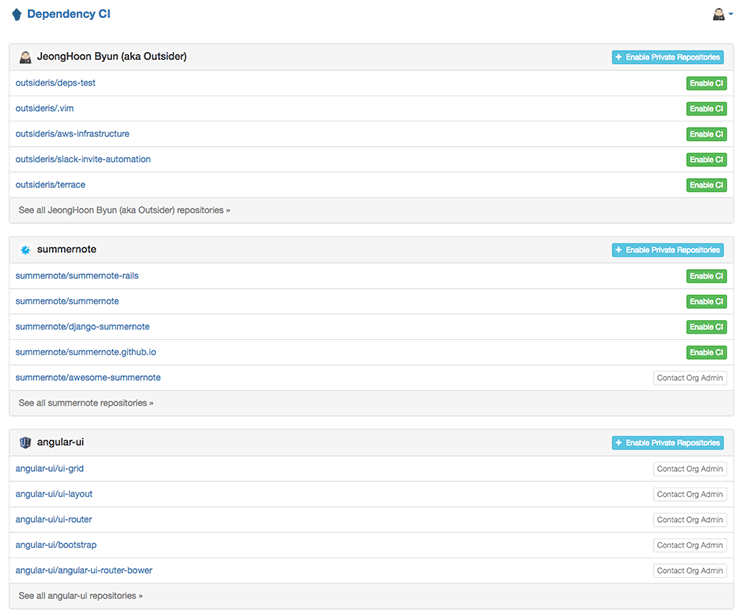750x616 pixels.
Task: Click the Dependency CI logo icon
Action: click(x=17, y=14)
